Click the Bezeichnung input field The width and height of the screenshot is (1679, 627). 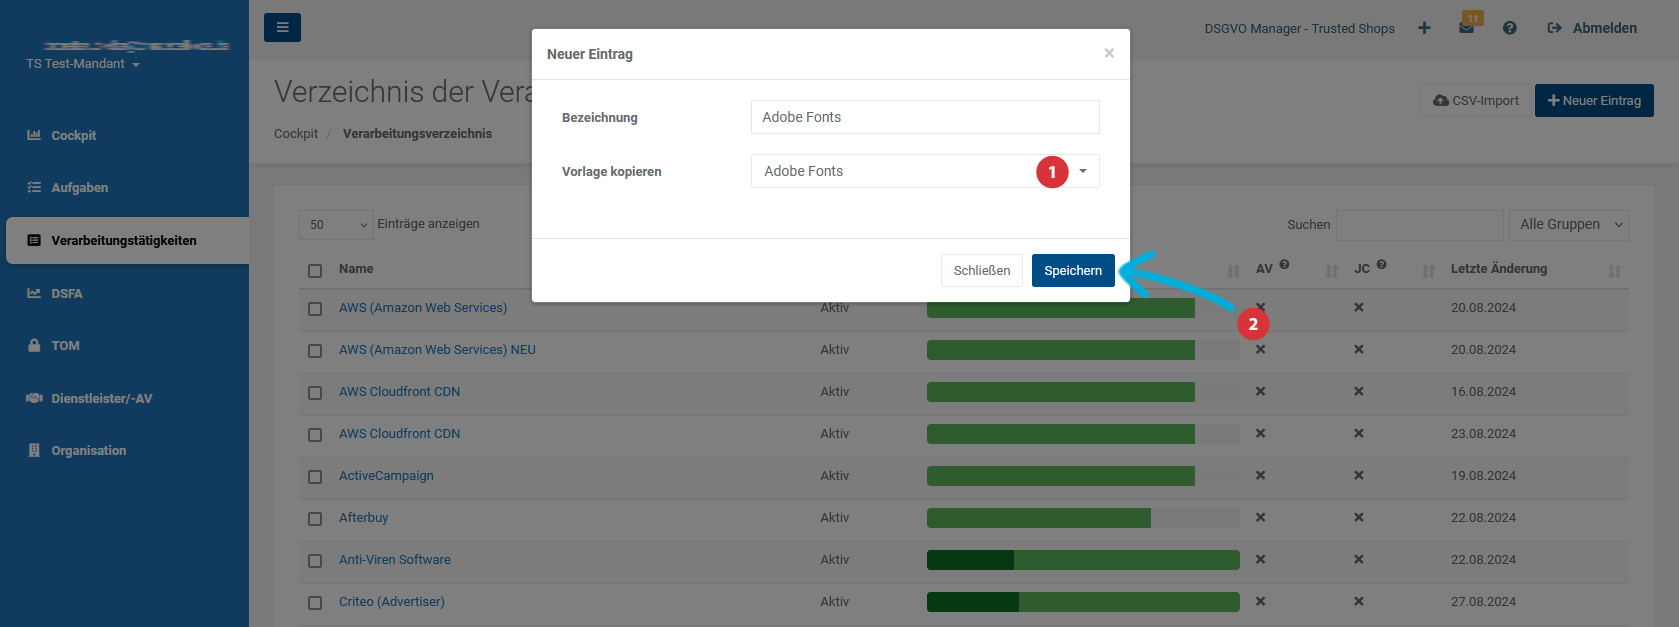click(925, 117)
